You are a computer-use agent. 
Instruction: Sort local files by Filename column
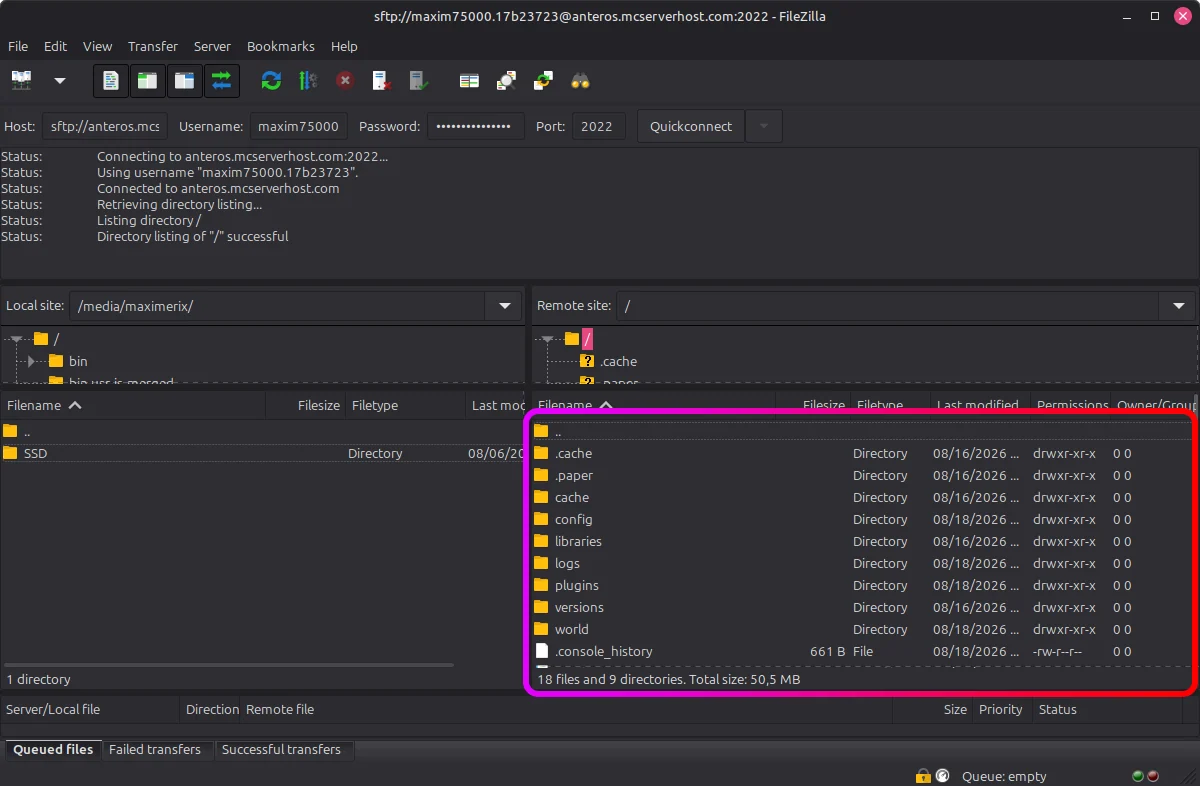coord(133,405)
